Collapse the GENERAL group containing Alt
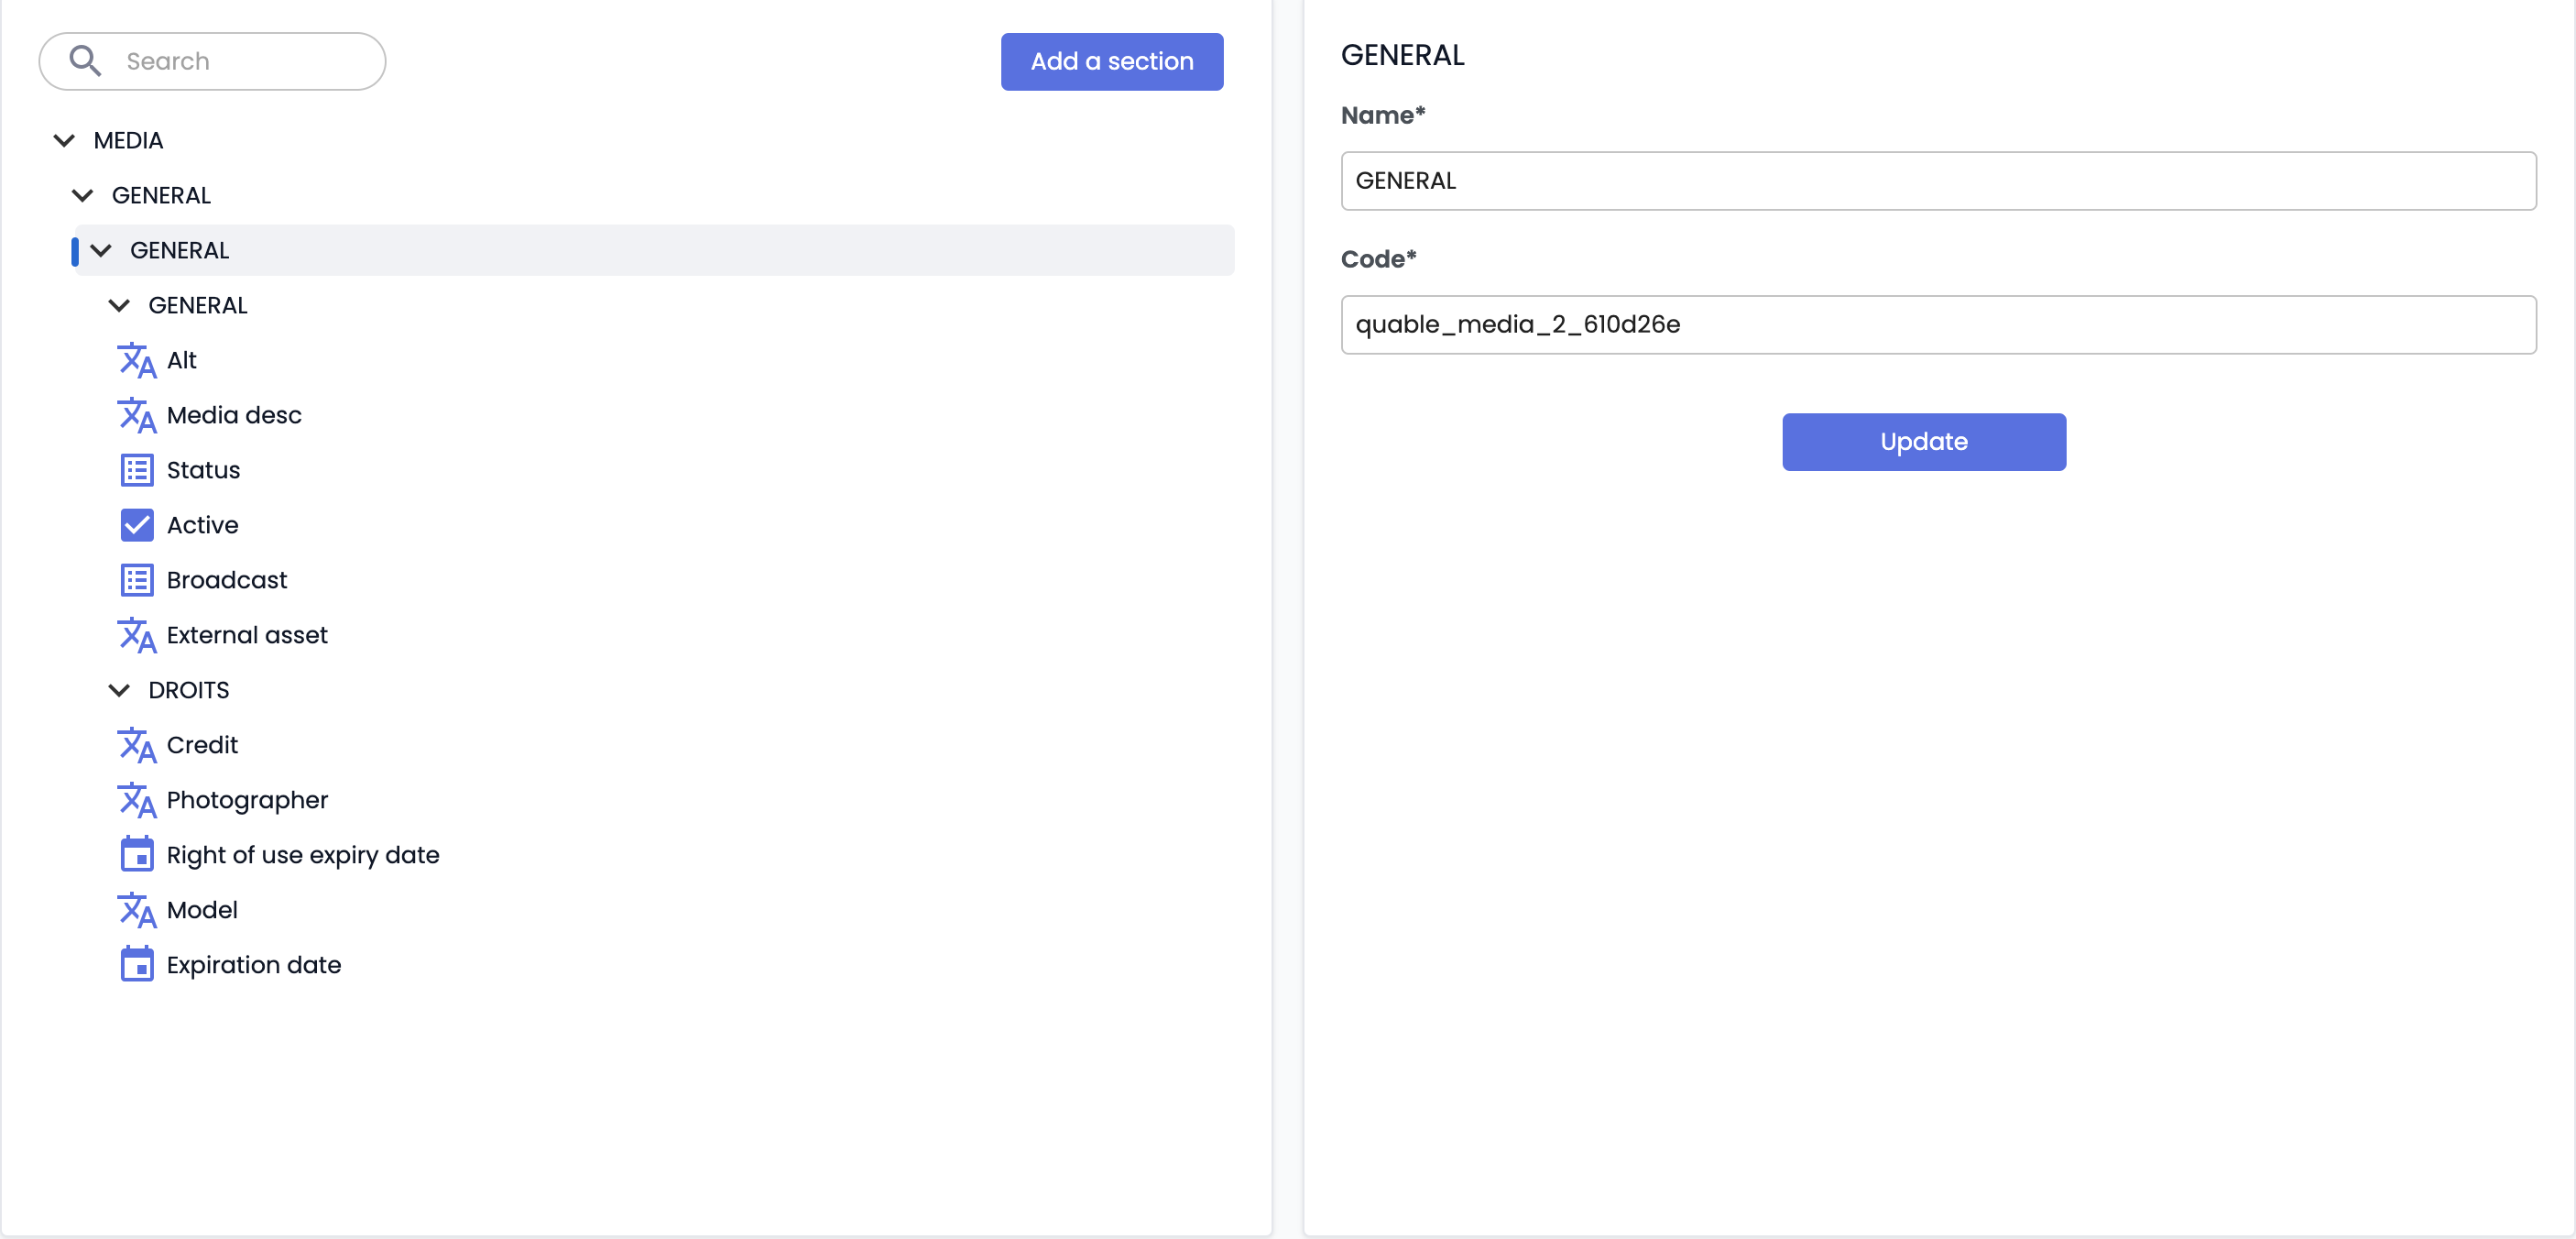Screen dimensions: 2576x1239 coord(119,306)
